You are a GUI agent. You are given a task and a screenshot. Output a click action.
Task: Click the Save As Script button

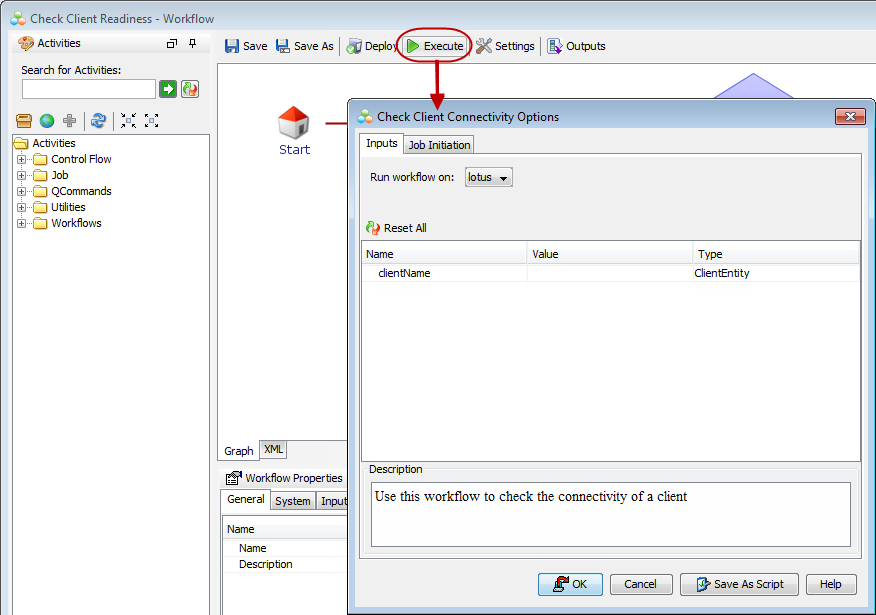(x=739, y=584)
